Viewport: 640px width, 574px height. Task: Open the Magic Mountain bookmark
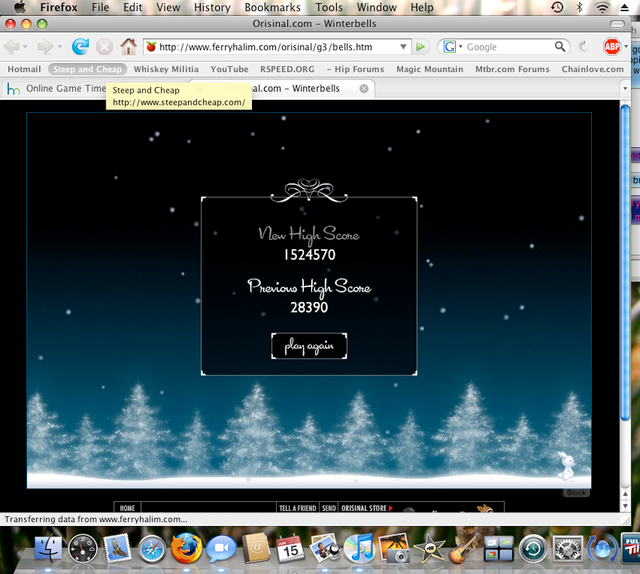430,69
